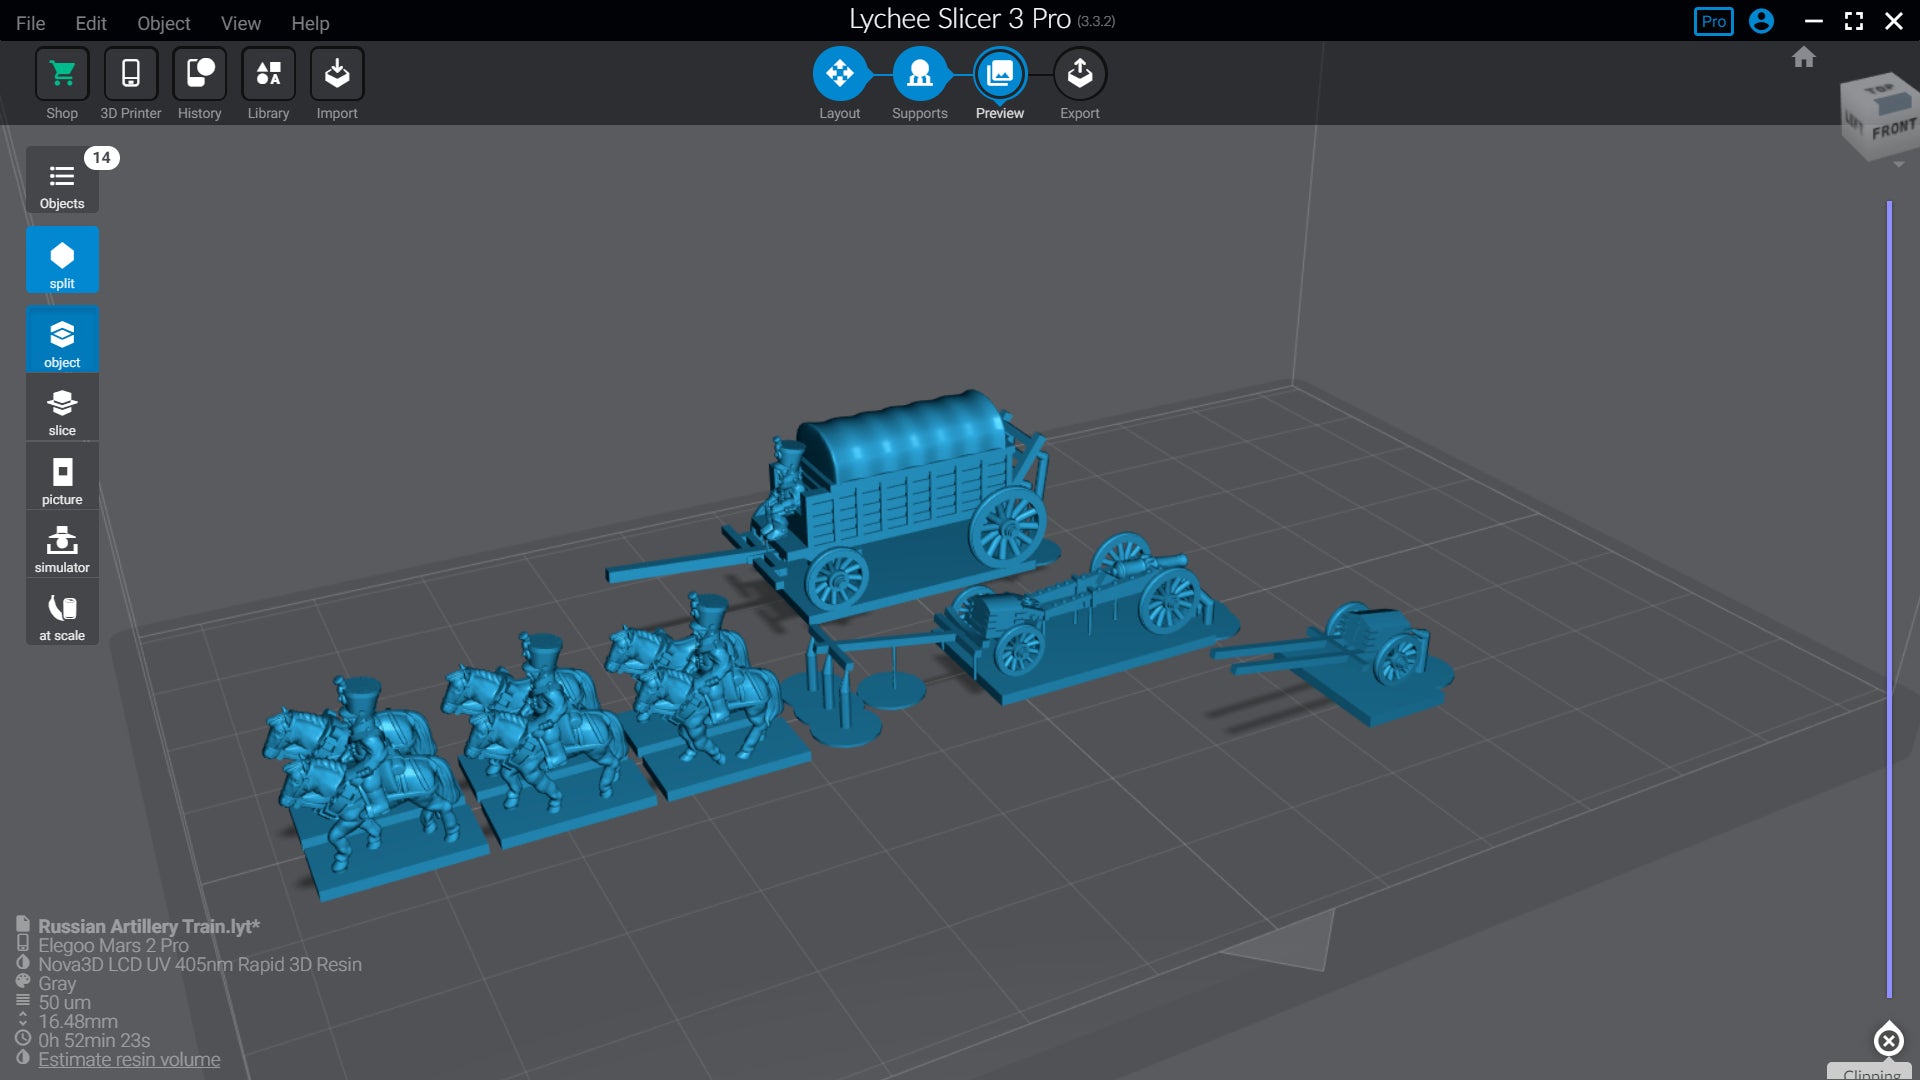Screen dimensions: 1920x1080
Task: Open the File menu
Action: click(30, 22)
